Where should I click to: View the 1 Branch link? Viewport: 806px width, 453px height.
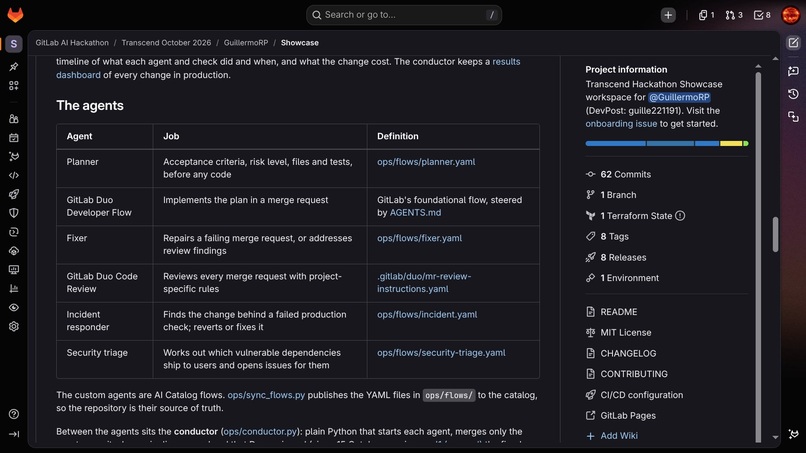611,195
